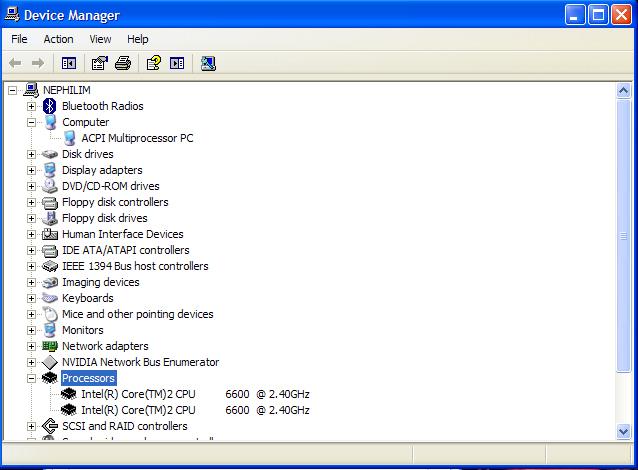
Task: Click the NEPHILIM computer icon
Action: pyautogui.click(x=31, y=90)
